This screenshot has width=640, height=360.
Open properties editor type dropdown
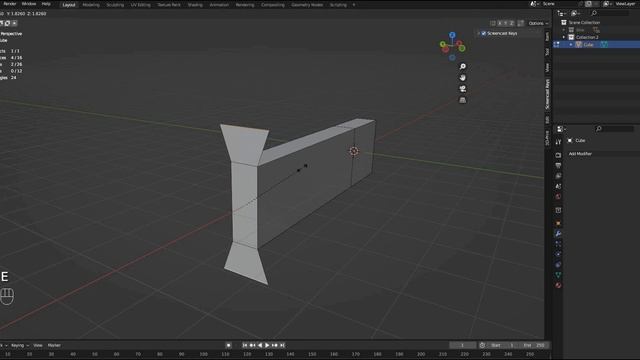click(562, 129)
